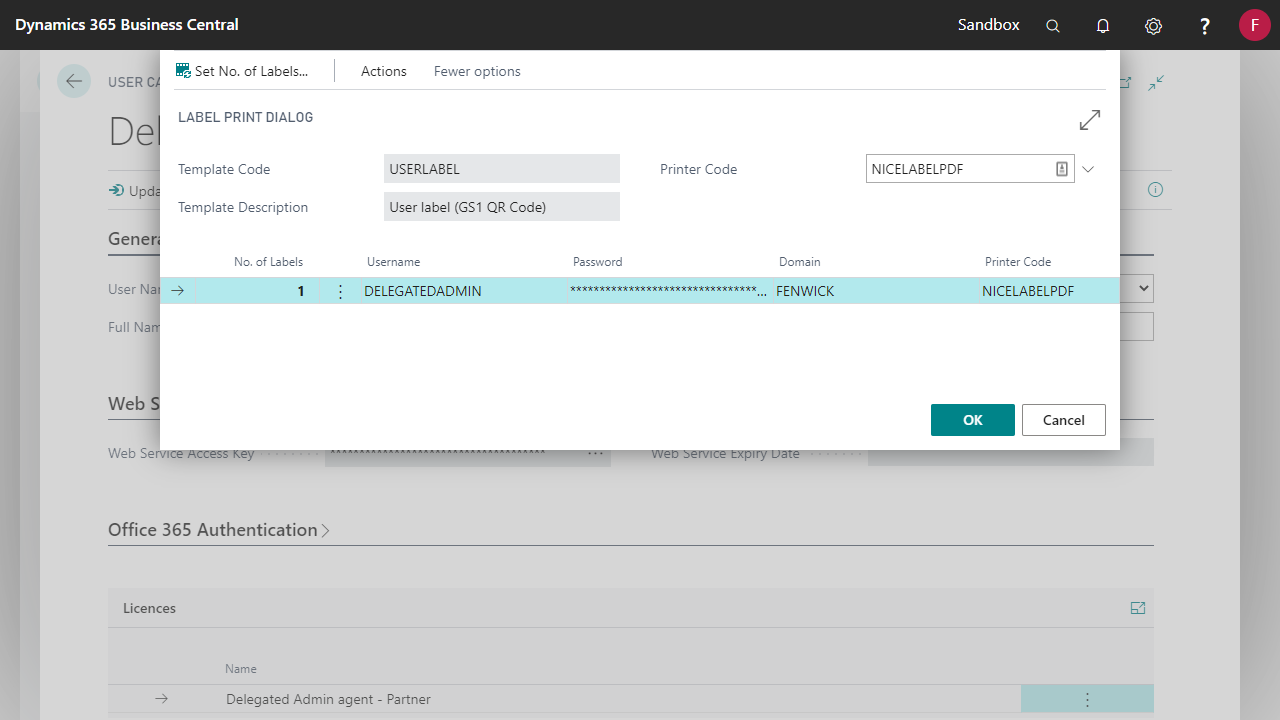Click the Template Code field USERLABEL
Screen dimensions: 1280x720
(502, 169)
